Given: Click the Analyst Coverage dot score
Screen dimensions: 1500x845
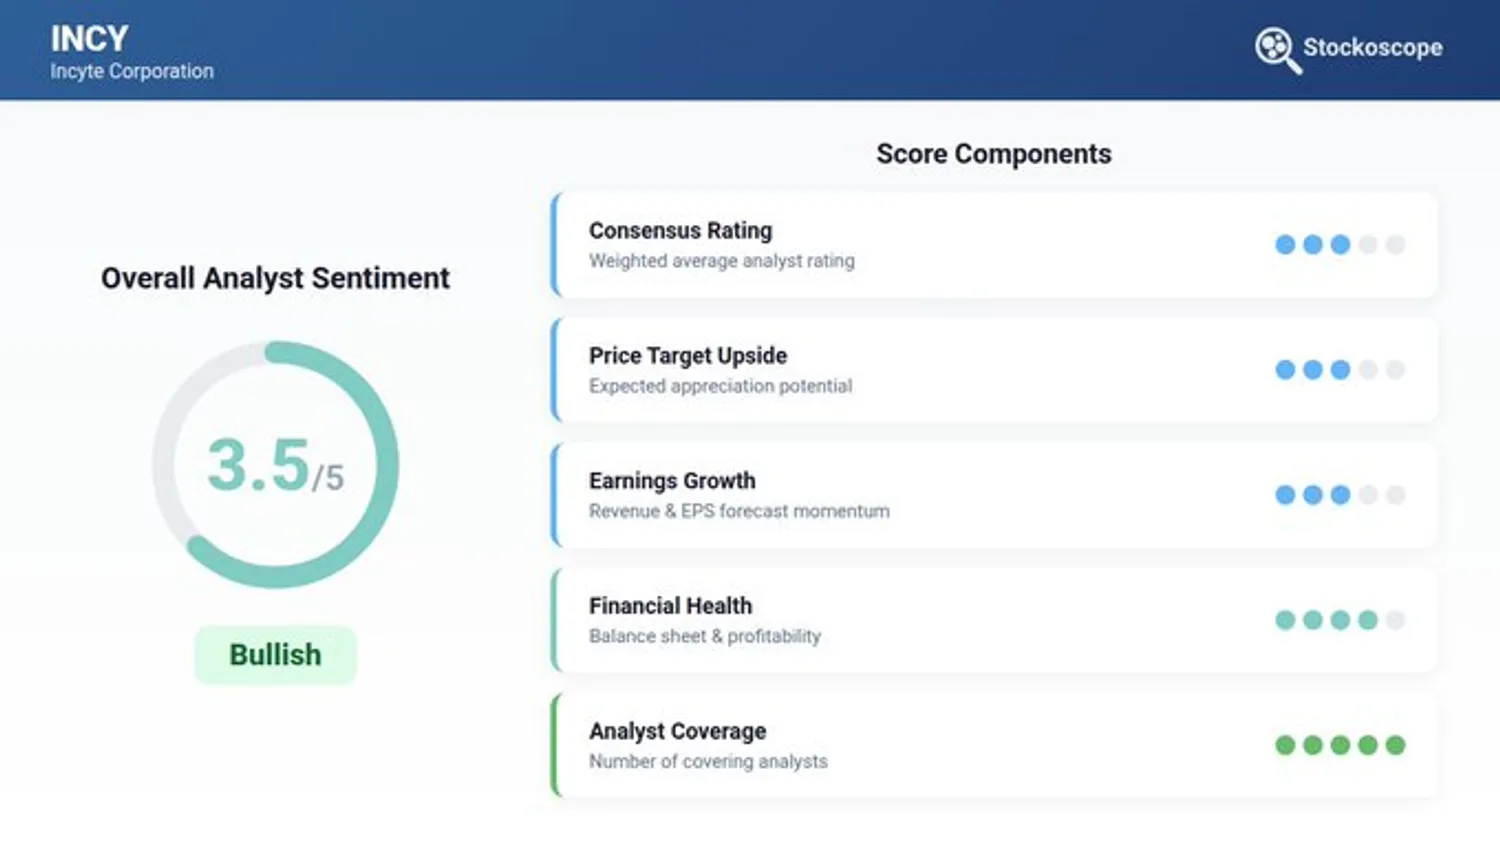Looking at the screenshot, I should click(1340, 745).
